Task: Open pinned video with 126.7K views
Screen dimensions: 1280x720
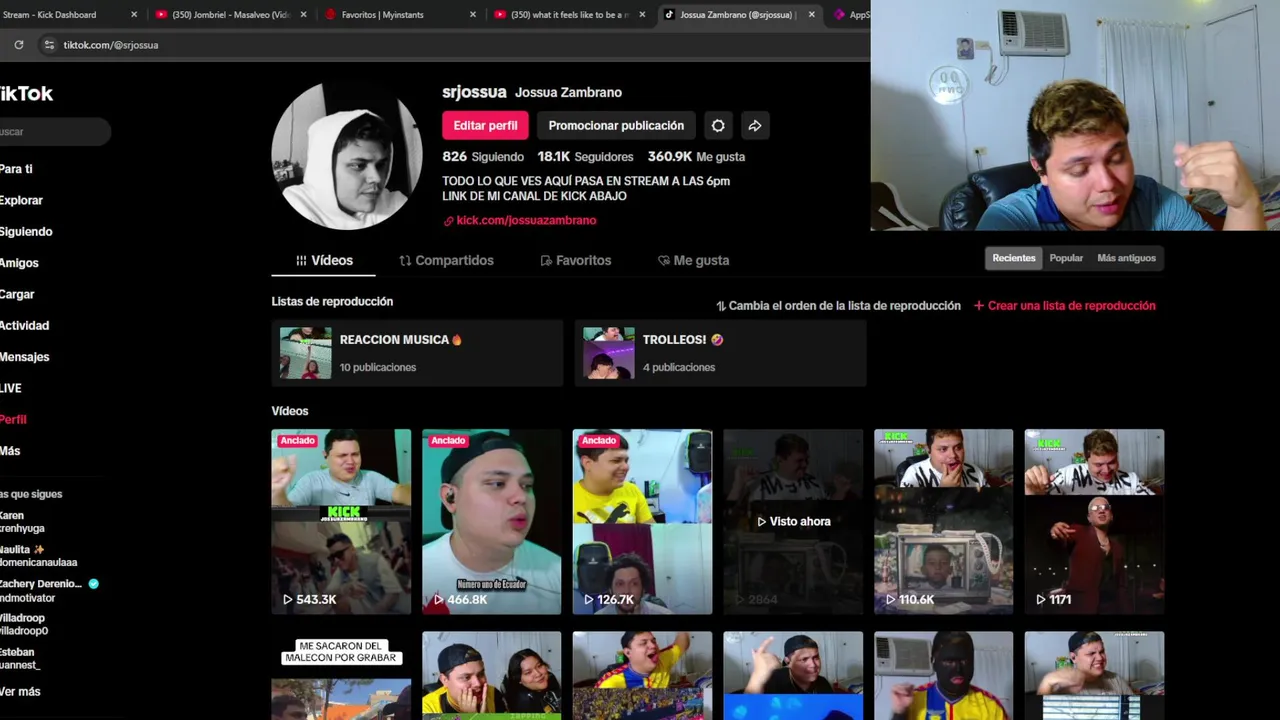Action: 642,521
